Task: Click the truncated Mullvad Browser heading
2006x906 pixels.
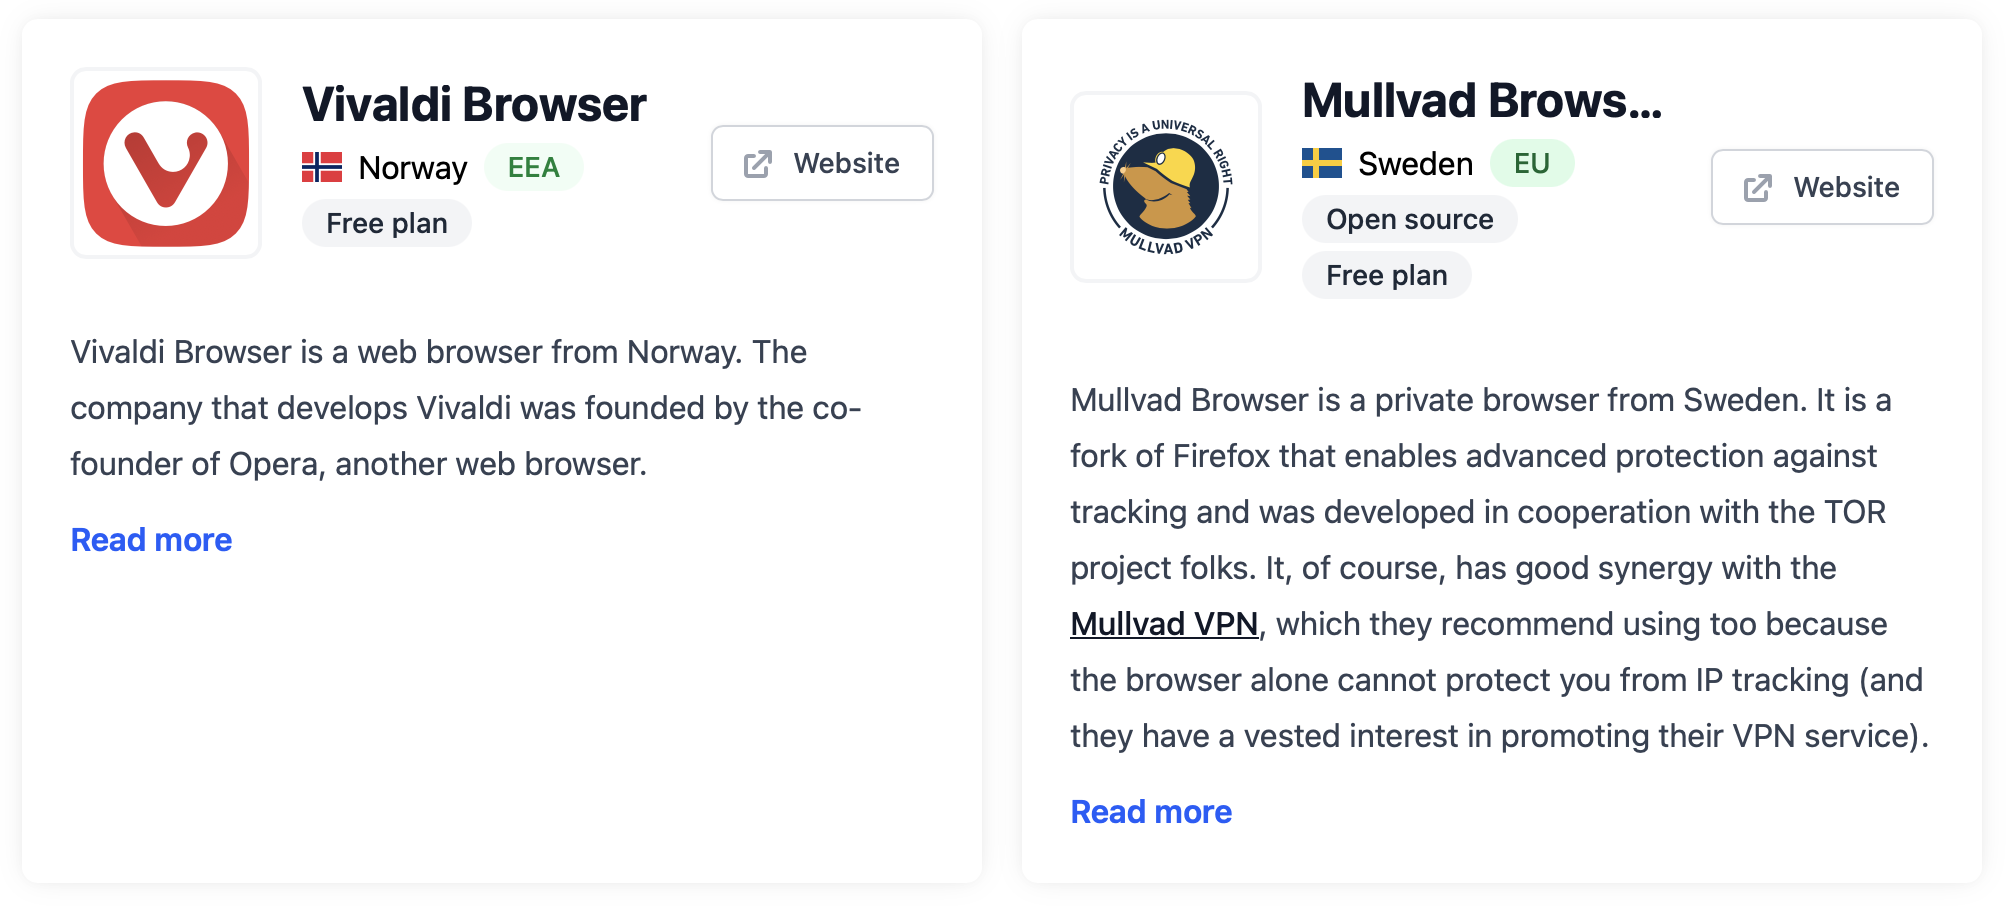Action: coord(1482,100)
